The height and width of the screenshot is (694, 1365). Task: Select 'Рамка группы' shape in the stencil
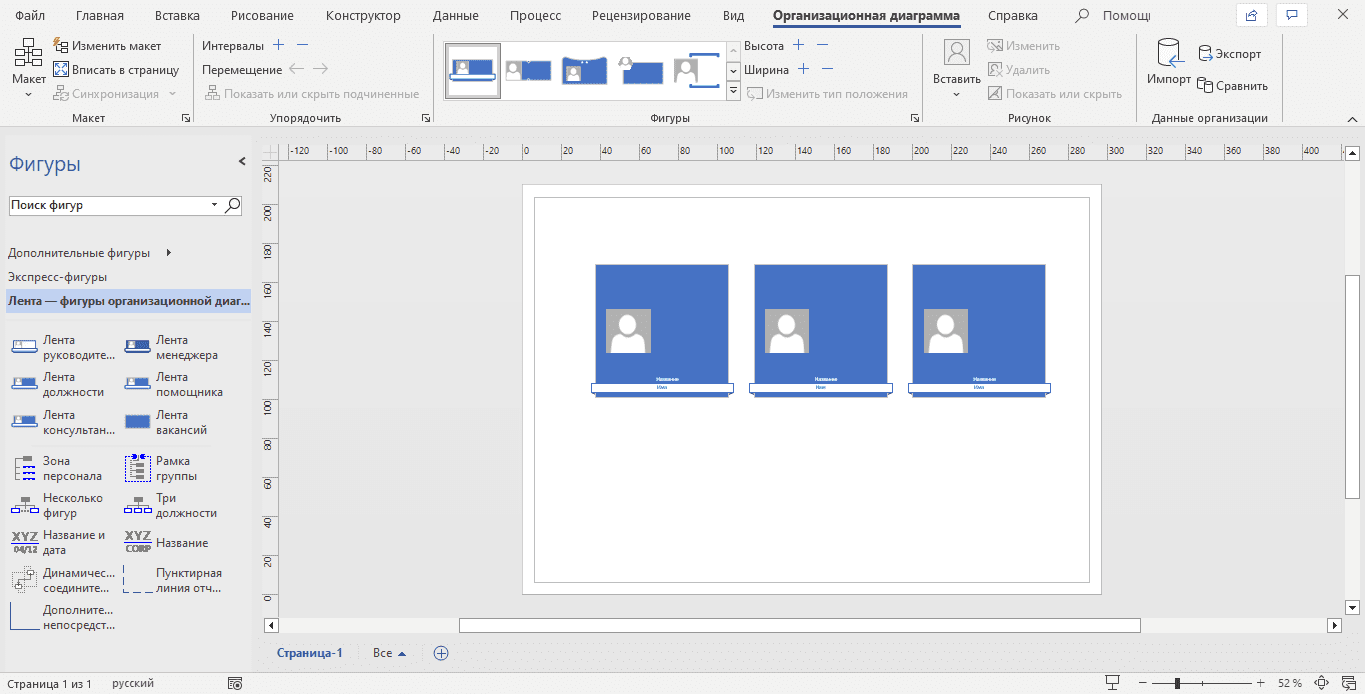tap(137, 469)
